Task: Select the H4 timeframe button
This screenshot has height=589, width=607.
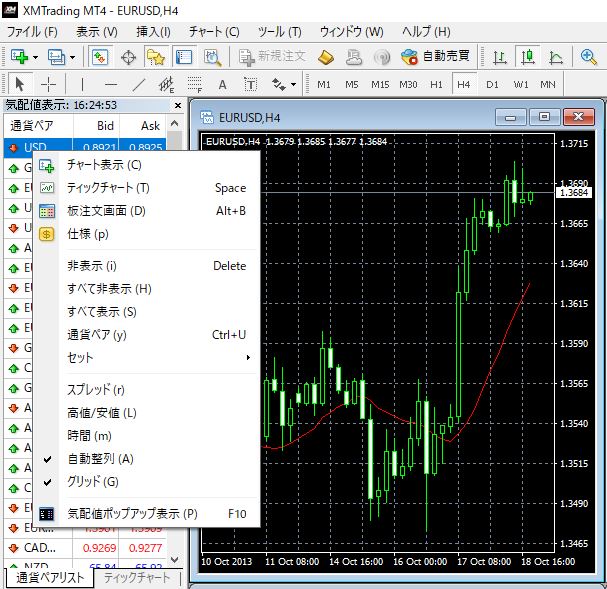Action: (464, 84)
